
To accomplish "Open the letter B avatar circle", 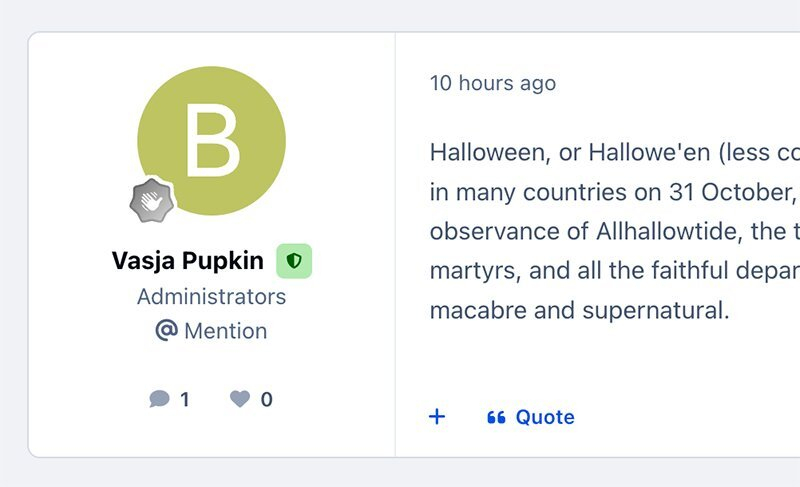I will click(x=211, y=141).
